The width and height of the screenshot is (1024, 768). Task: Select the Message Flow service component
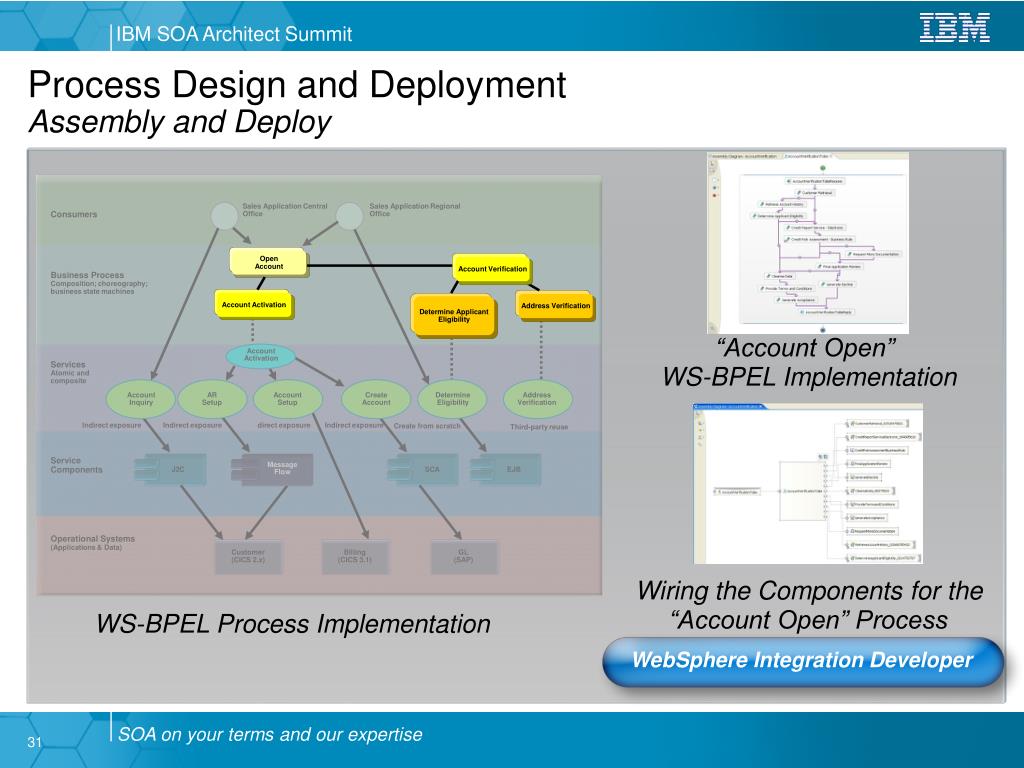click(x=273, y=469)
